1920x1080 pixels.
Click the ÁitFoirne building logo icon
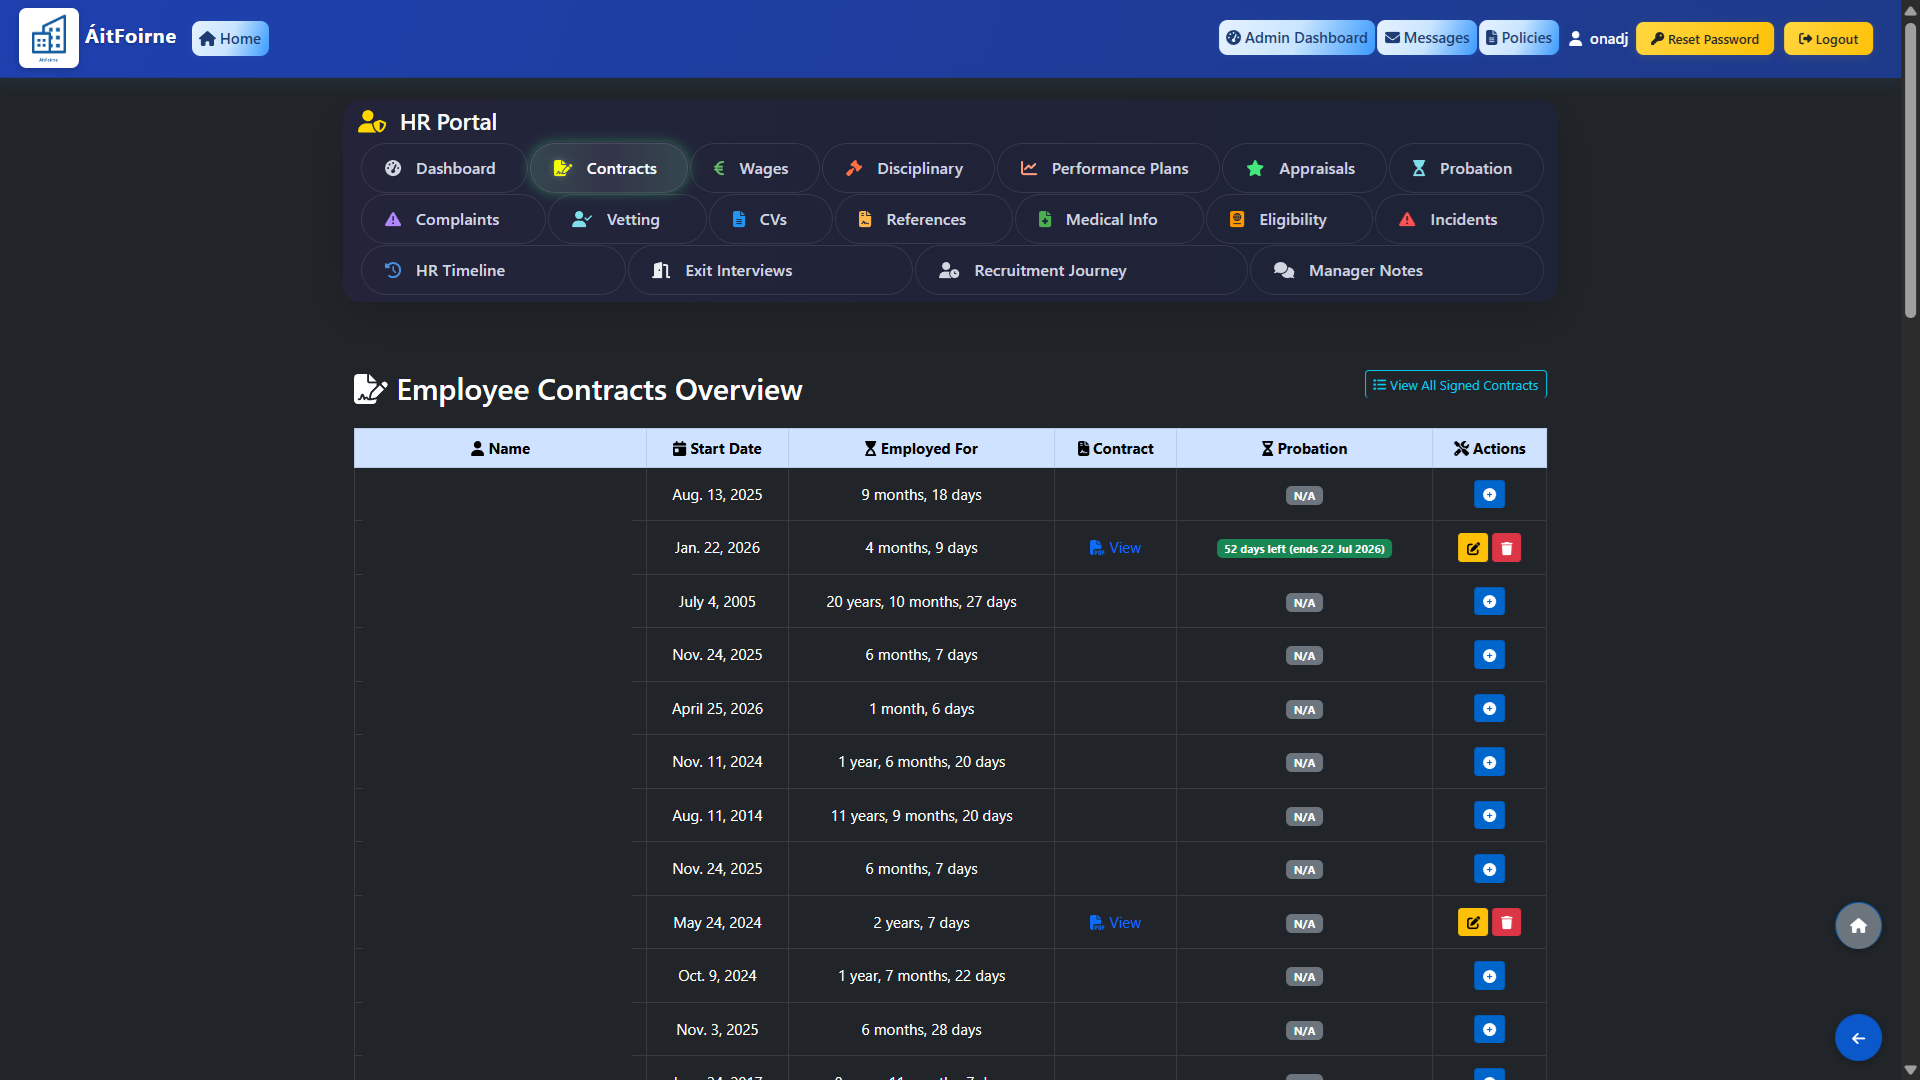48,38
